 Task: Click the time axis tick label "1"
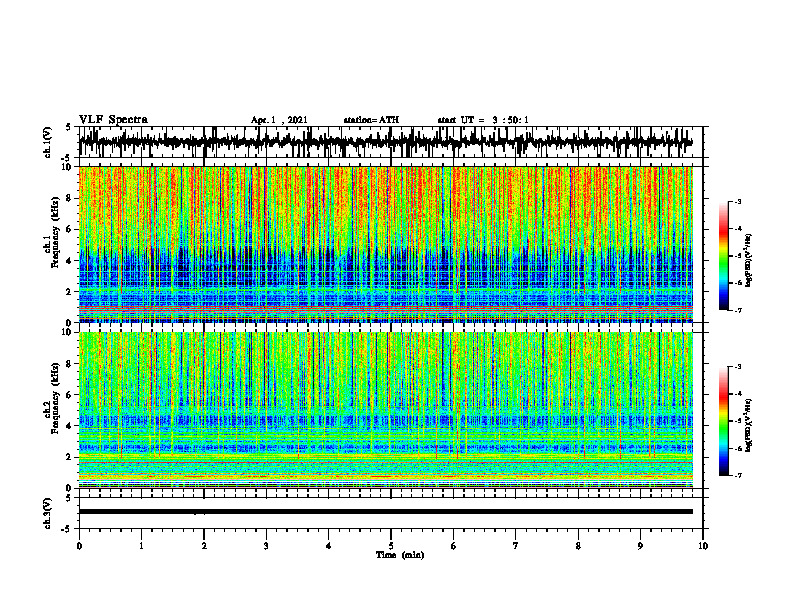click(141, 545)
